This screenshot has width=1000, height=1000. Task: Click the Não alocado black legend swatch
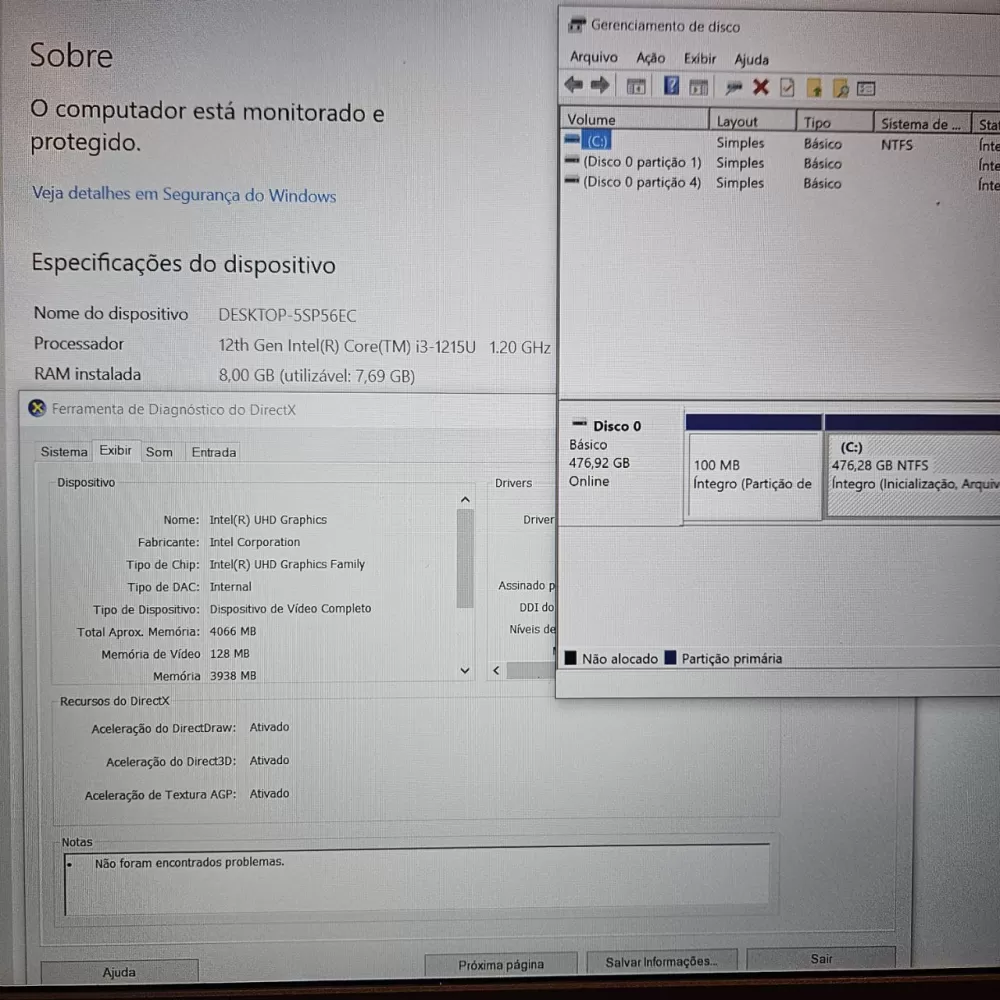tap(571, 658)
